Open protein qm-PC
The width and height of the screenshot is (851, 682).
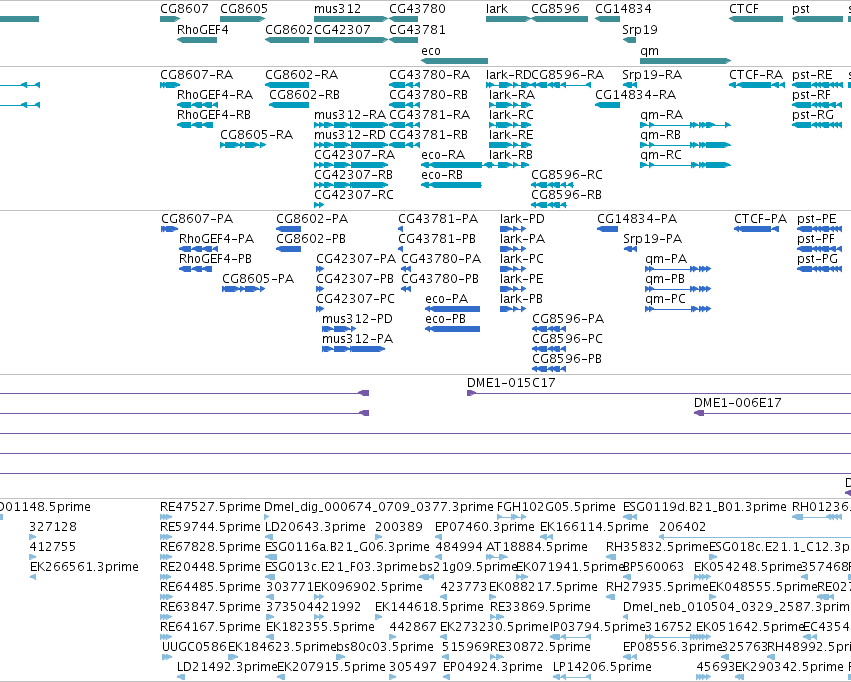(665, 299)
